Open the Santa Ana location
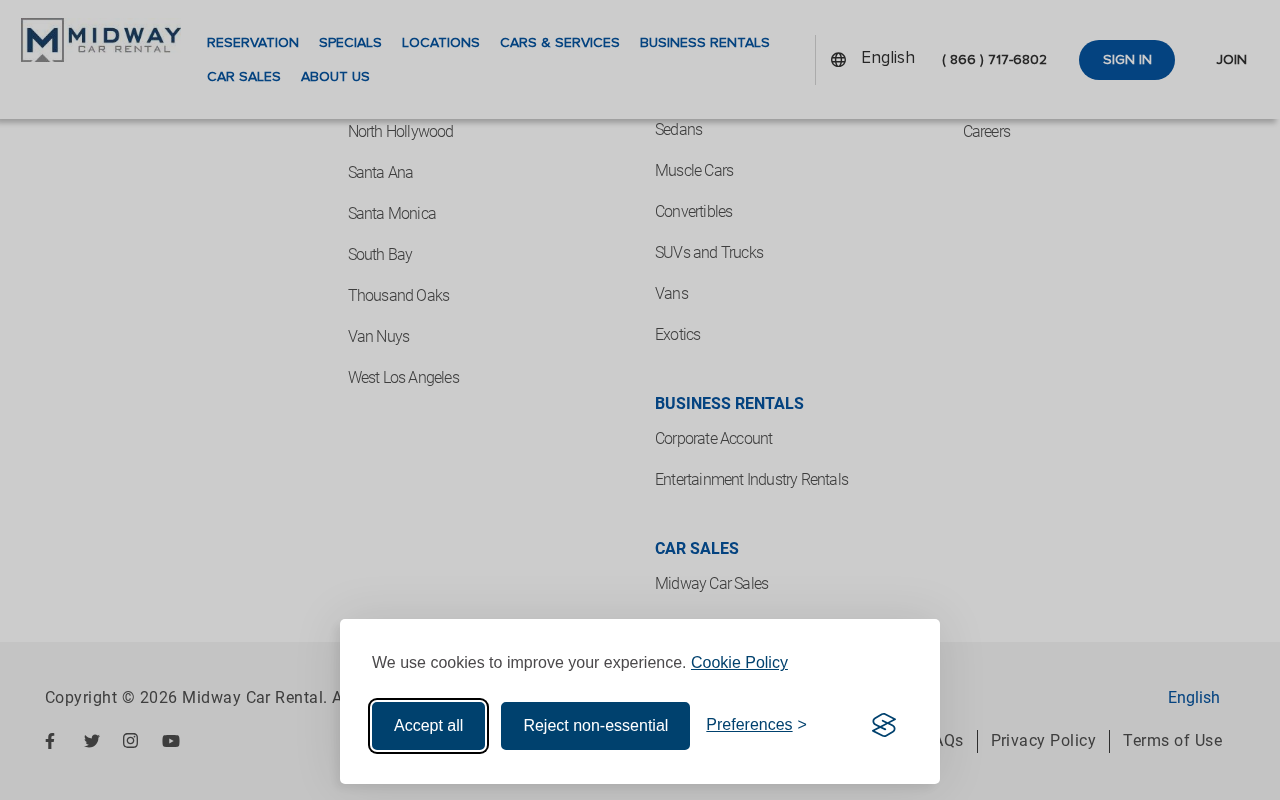Viewport: 1280px width, 800px height. [x=380, y=173]
